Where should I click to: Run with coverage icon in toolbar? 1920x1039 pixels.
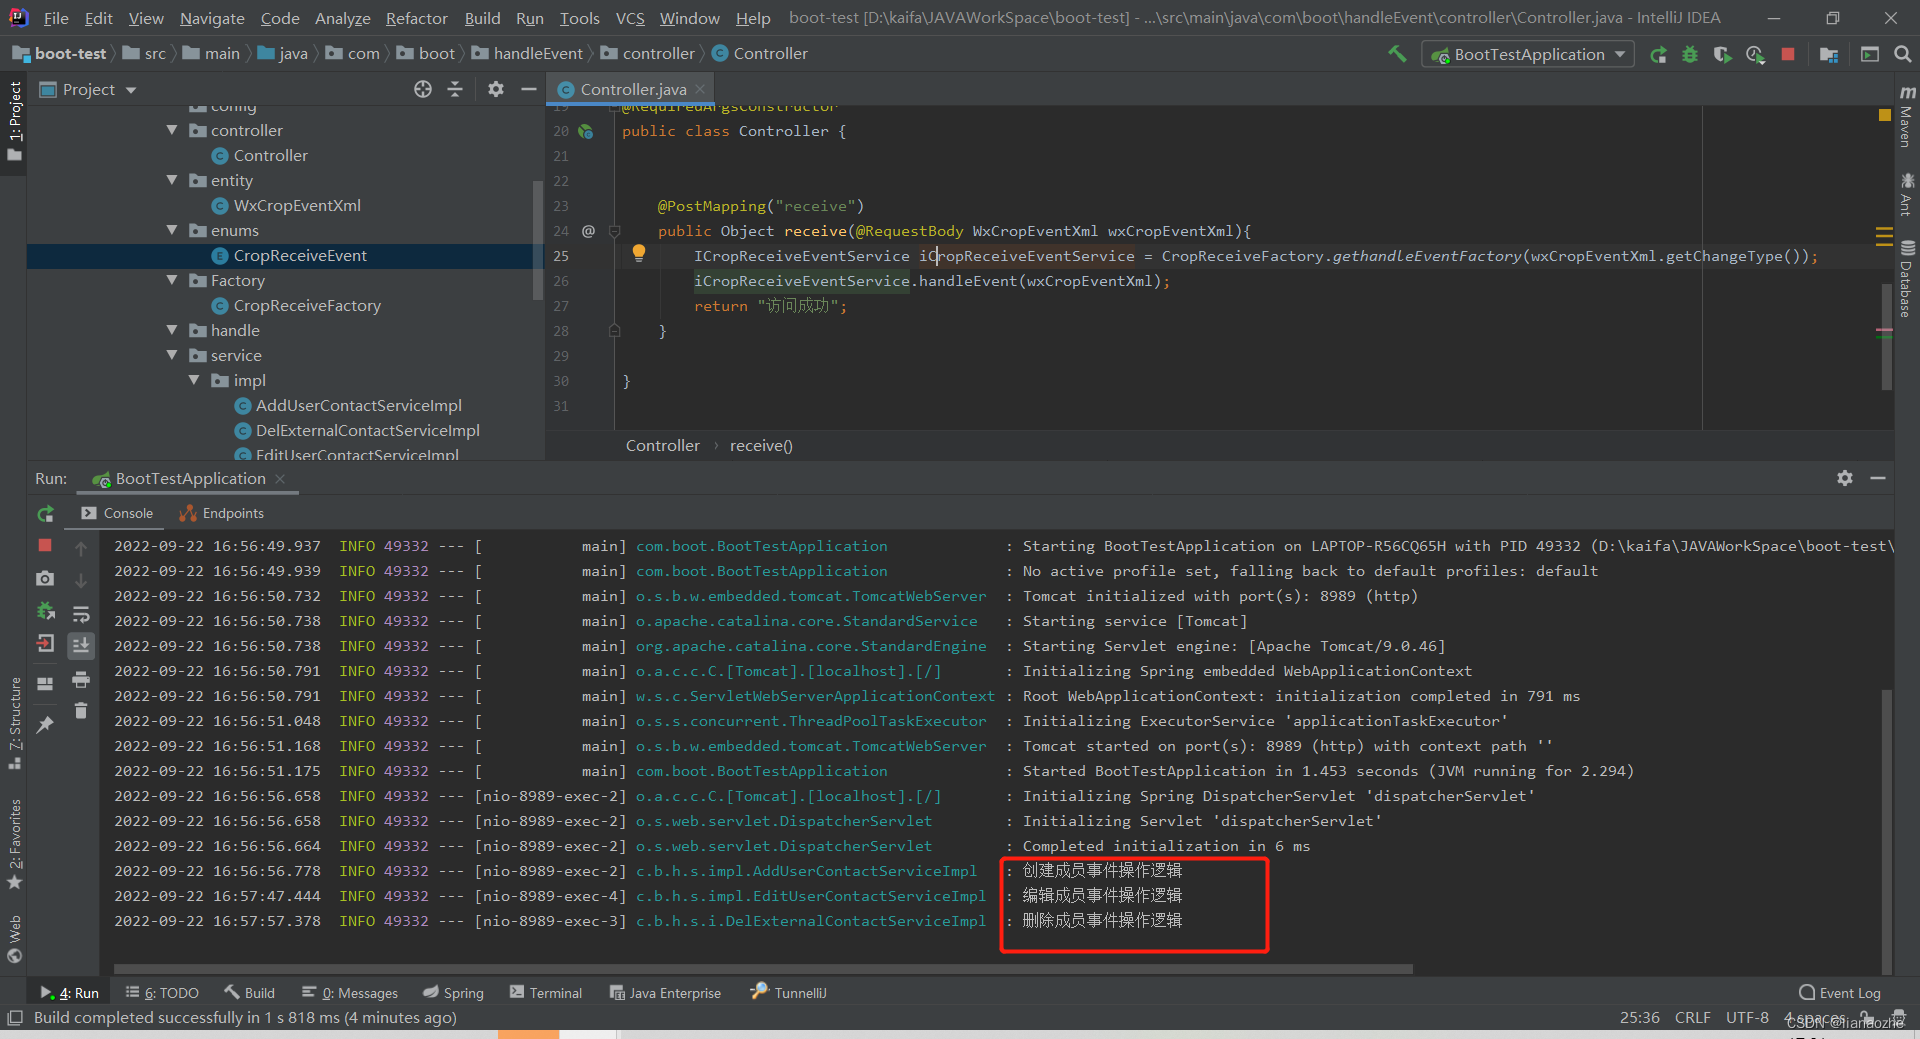pos(1722,55)
